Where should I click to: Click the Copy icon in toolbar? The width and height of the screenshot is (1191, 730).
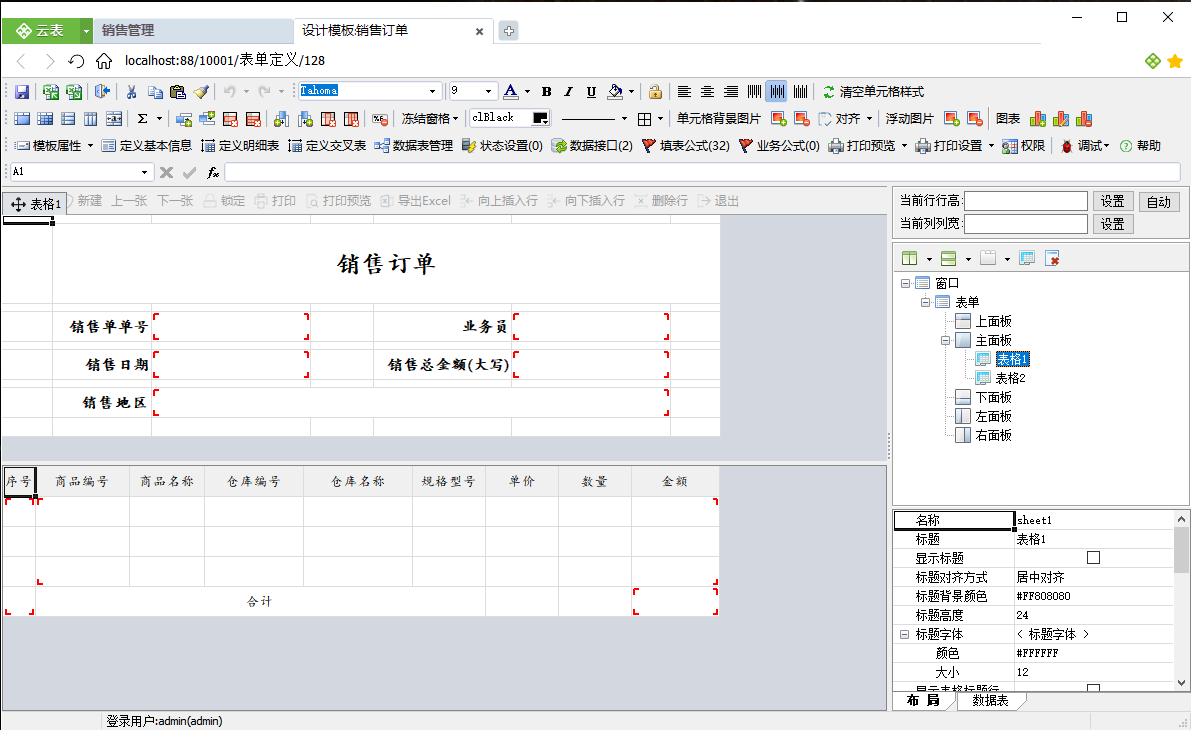coord(155,92)
